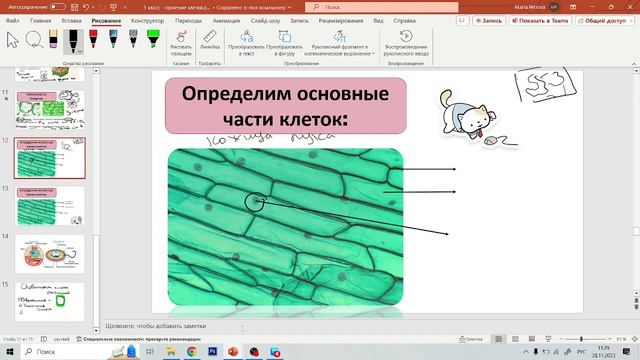Screen dimensions: 640x360
Task: Open the Вид tab
Action: click(x=378, y=20)
